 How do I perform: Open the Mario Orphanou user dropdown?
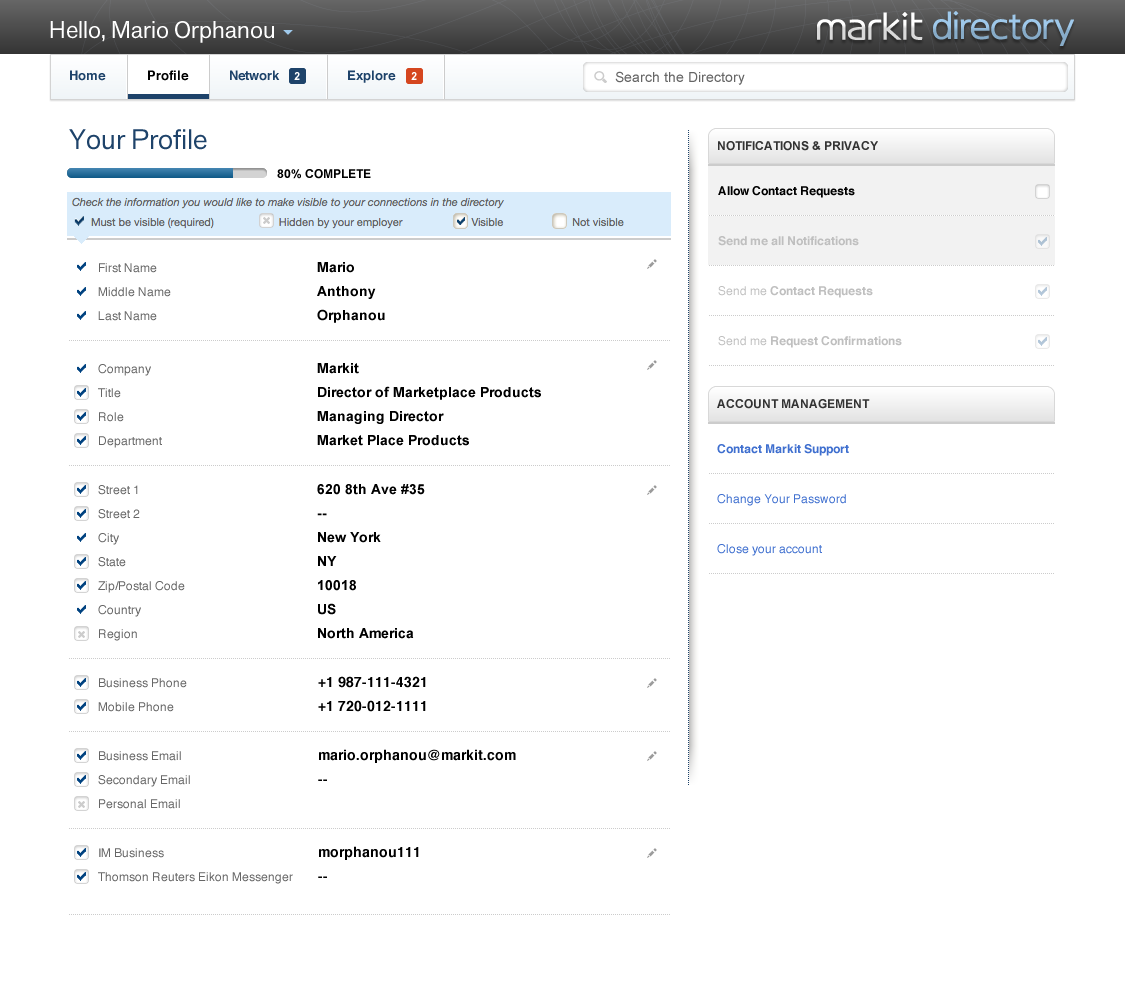pyautogui.click(x=287, y=32)
